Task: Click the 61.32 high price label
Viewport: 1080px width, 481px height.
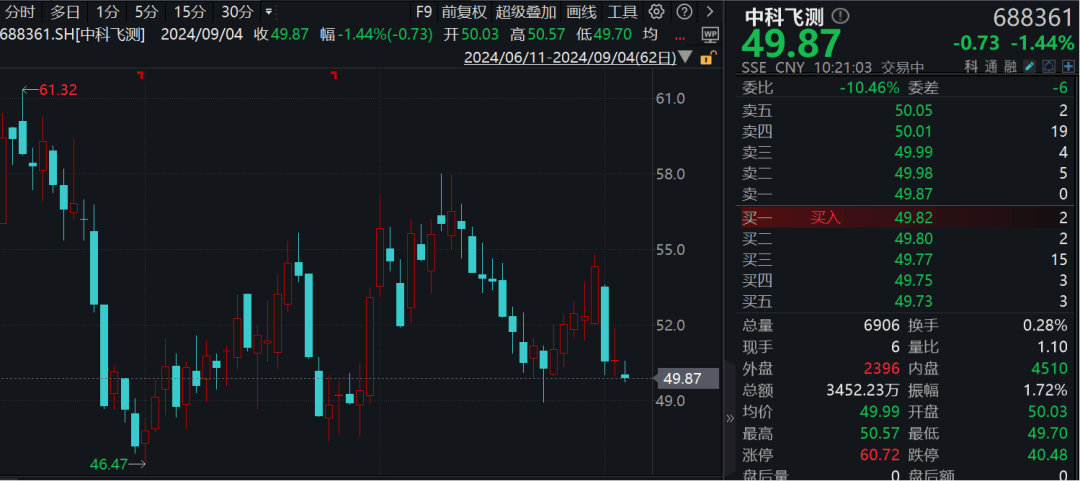Action: [58, 90]
